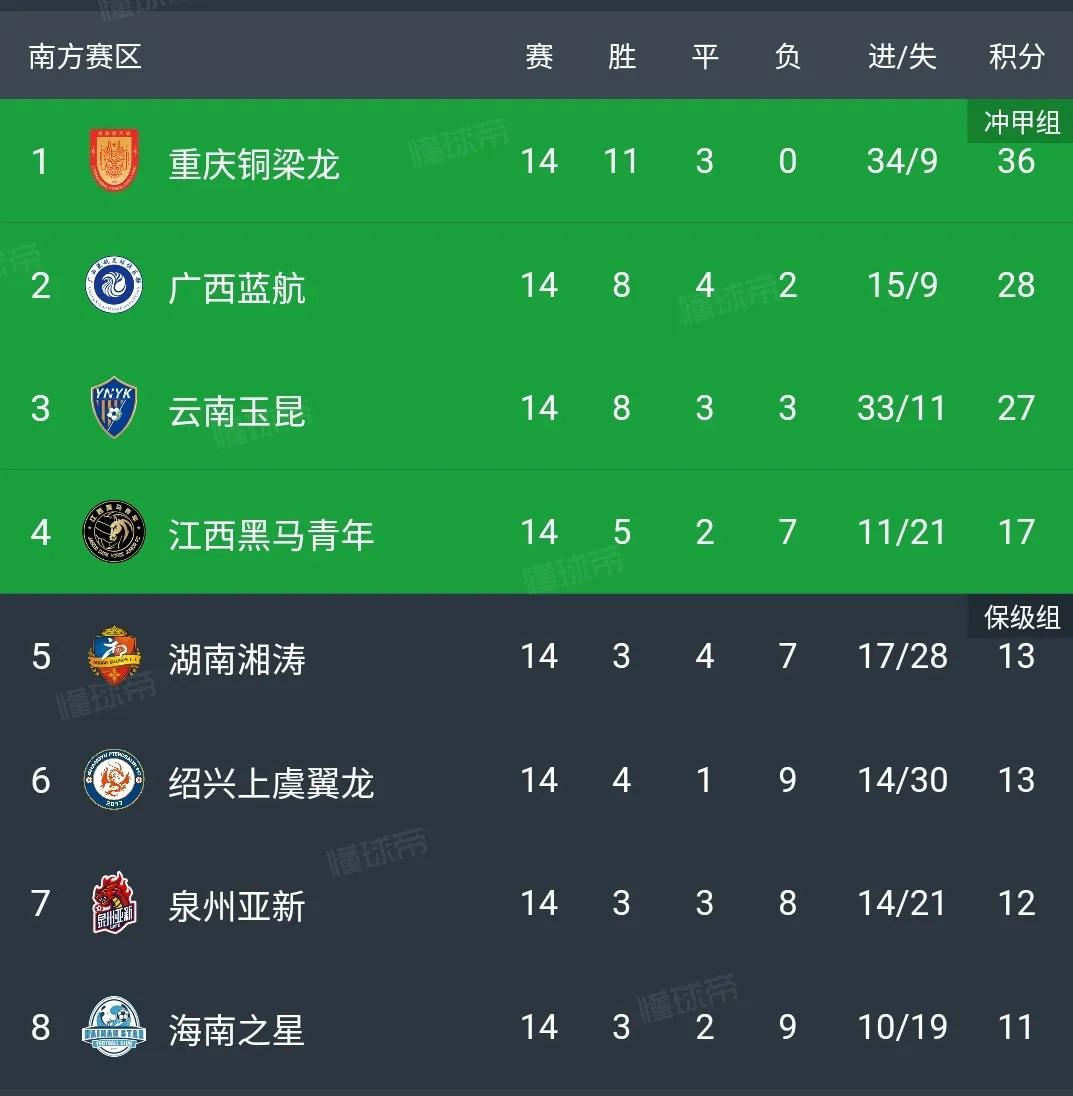Screen dimensions: 1073x1096
Task: Click the 绍兴上虞翼龙 dragon badge
Action: [114, 779]
